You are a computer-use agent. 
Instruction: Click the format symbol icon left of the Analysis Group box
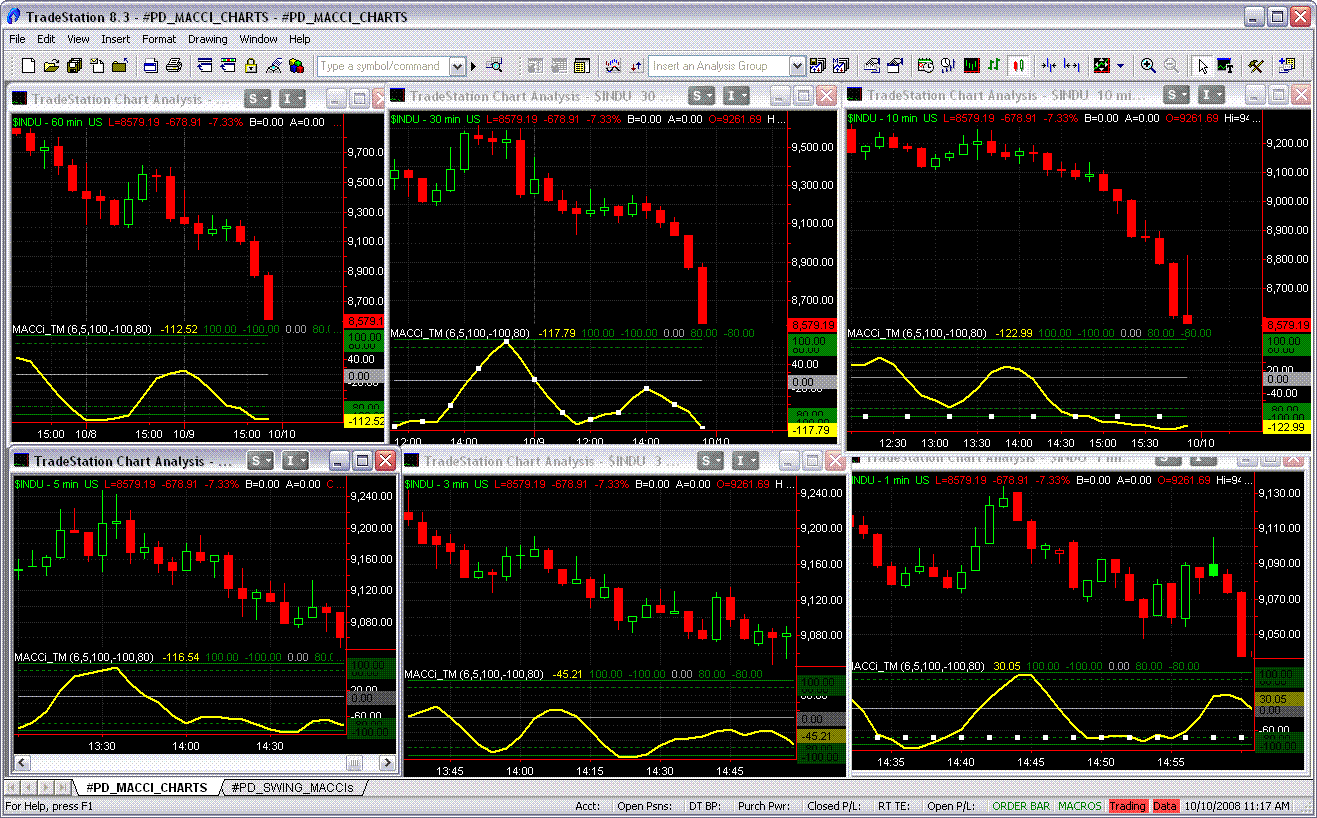(636, 66)
